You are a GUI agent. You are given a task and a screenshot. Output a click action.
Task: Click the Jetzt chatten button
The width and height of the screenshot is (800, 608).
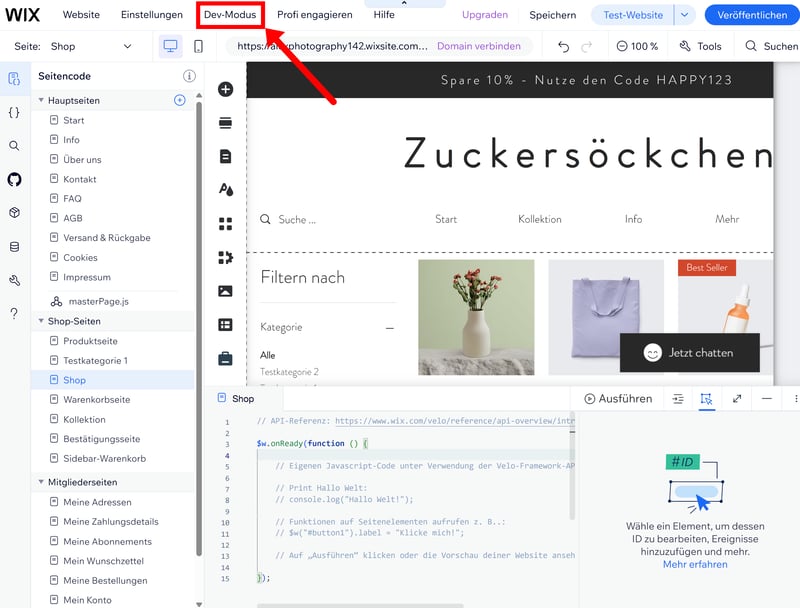(x=689, y=353)
